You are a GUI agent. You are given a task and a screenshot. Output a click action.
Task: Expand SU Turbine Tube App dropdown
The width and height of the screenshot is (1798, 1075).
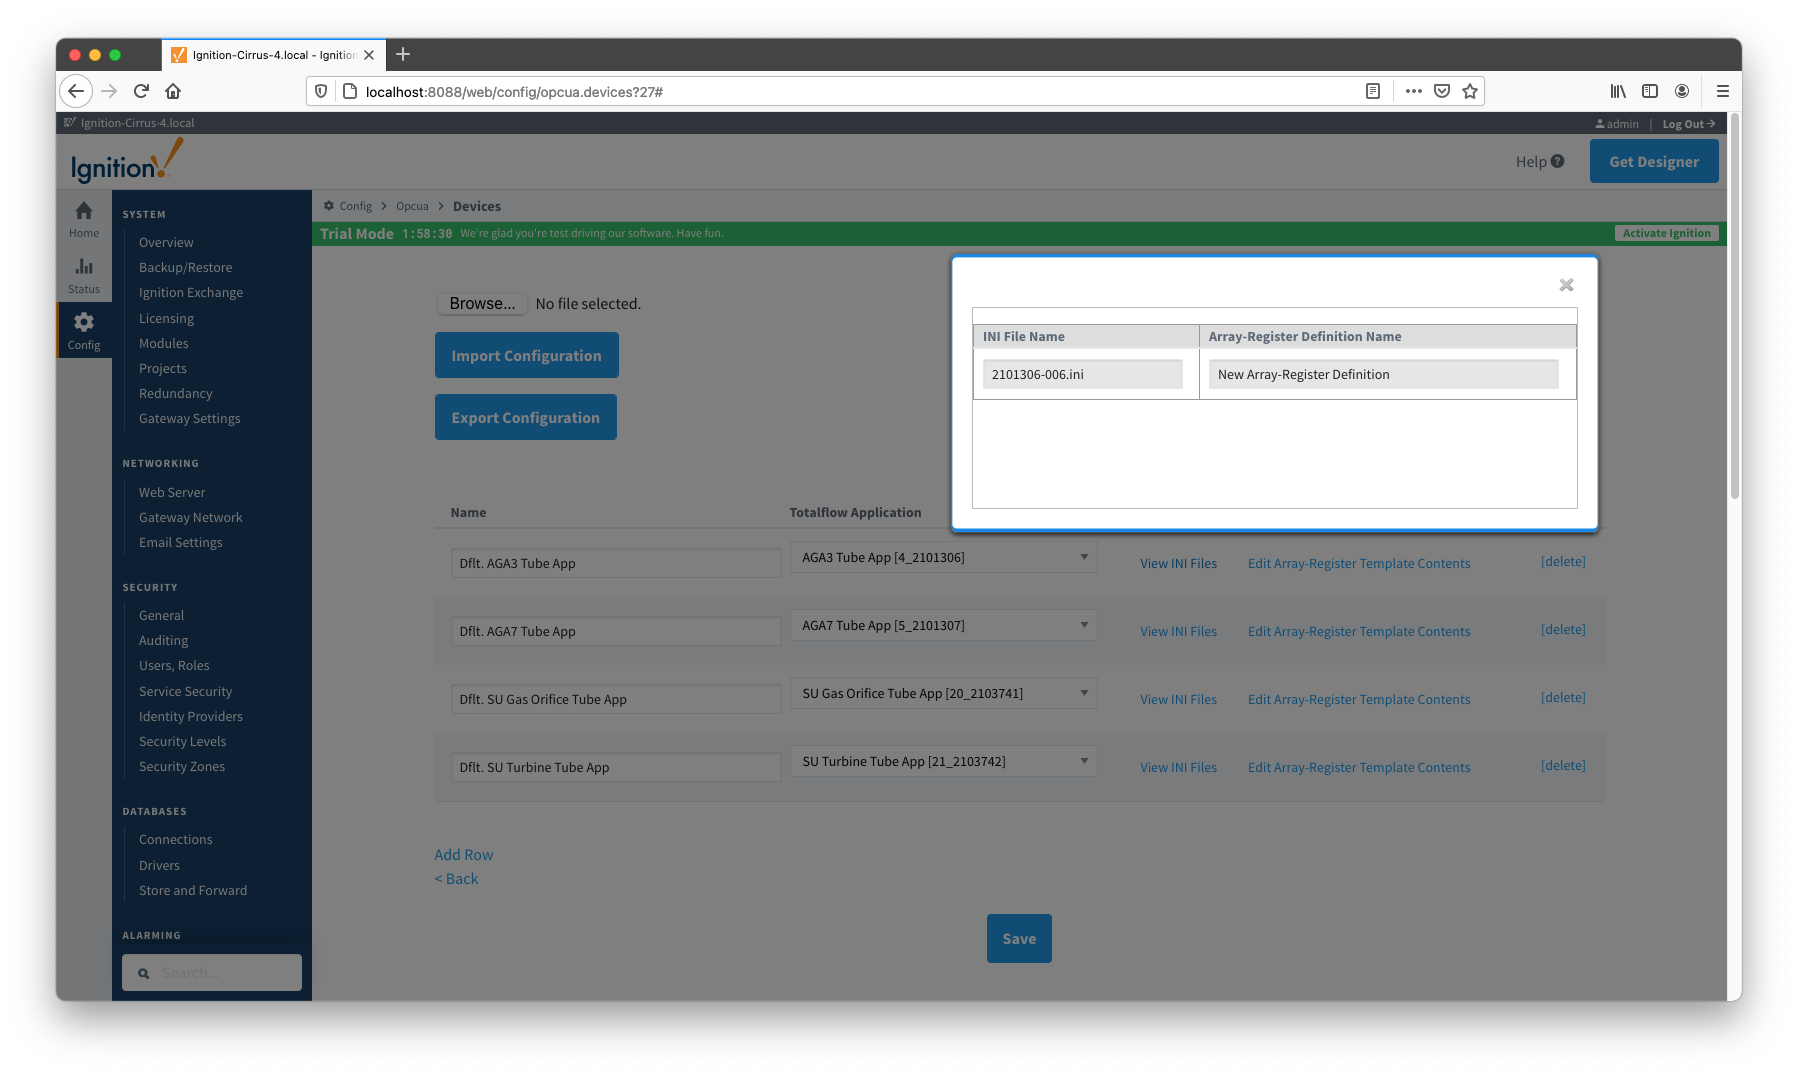[943, 761]
